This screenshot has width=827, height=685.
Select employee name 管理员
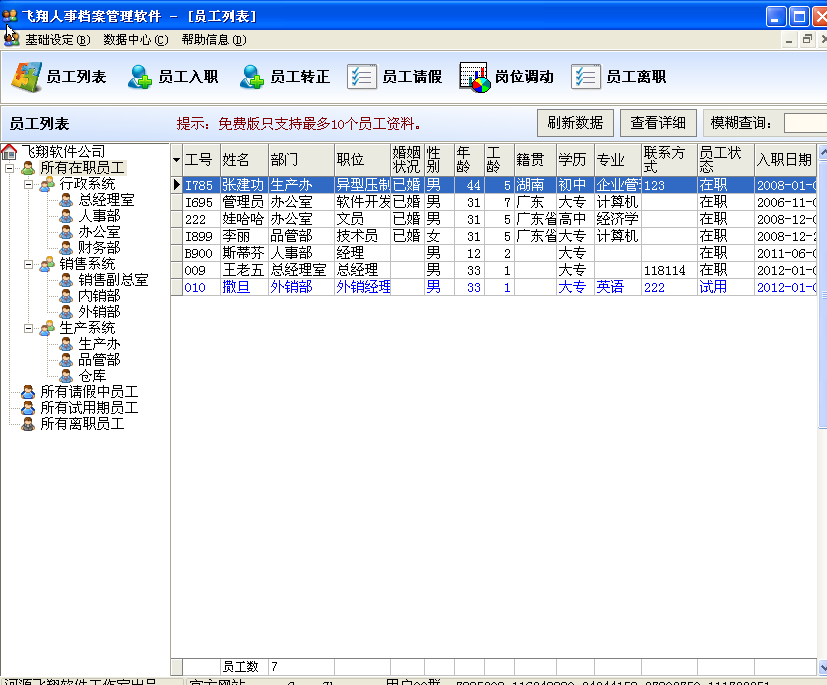(244, 202)
